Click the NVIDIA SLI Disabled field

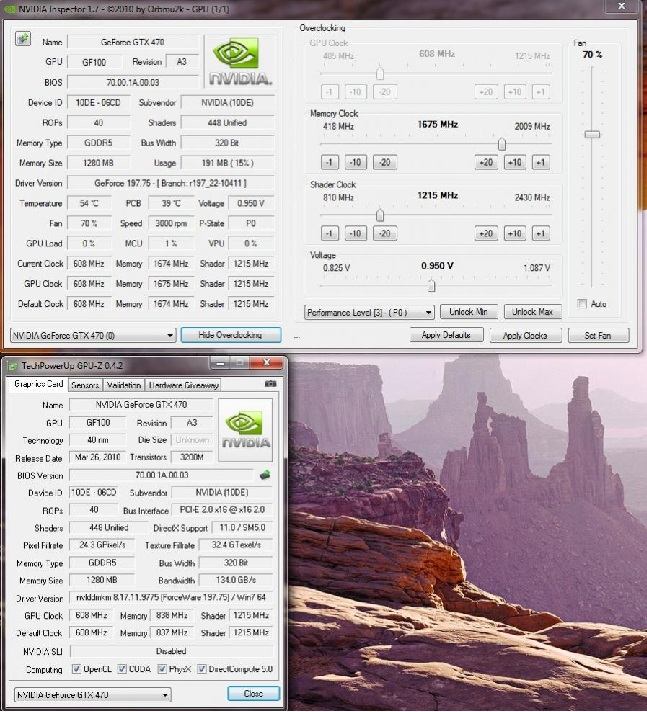[171, 651]
